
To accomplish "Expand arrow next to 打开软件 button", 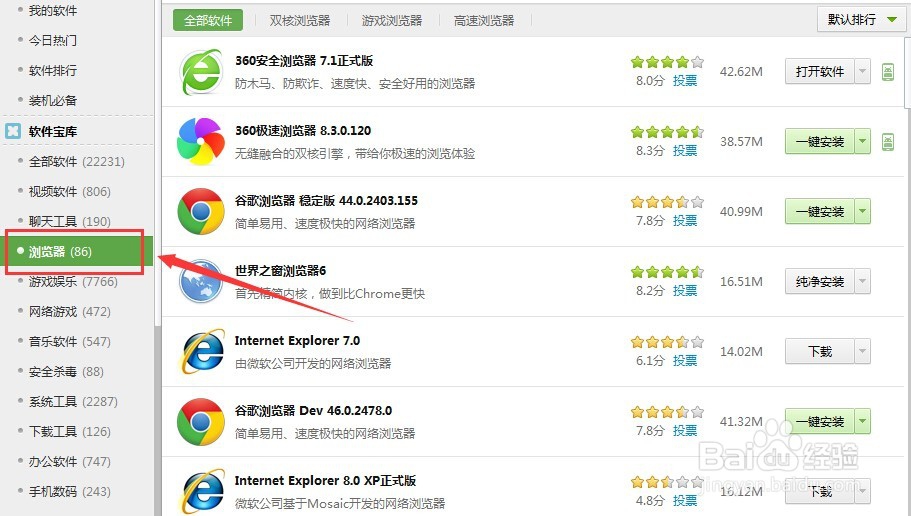I will coord(863,71).
